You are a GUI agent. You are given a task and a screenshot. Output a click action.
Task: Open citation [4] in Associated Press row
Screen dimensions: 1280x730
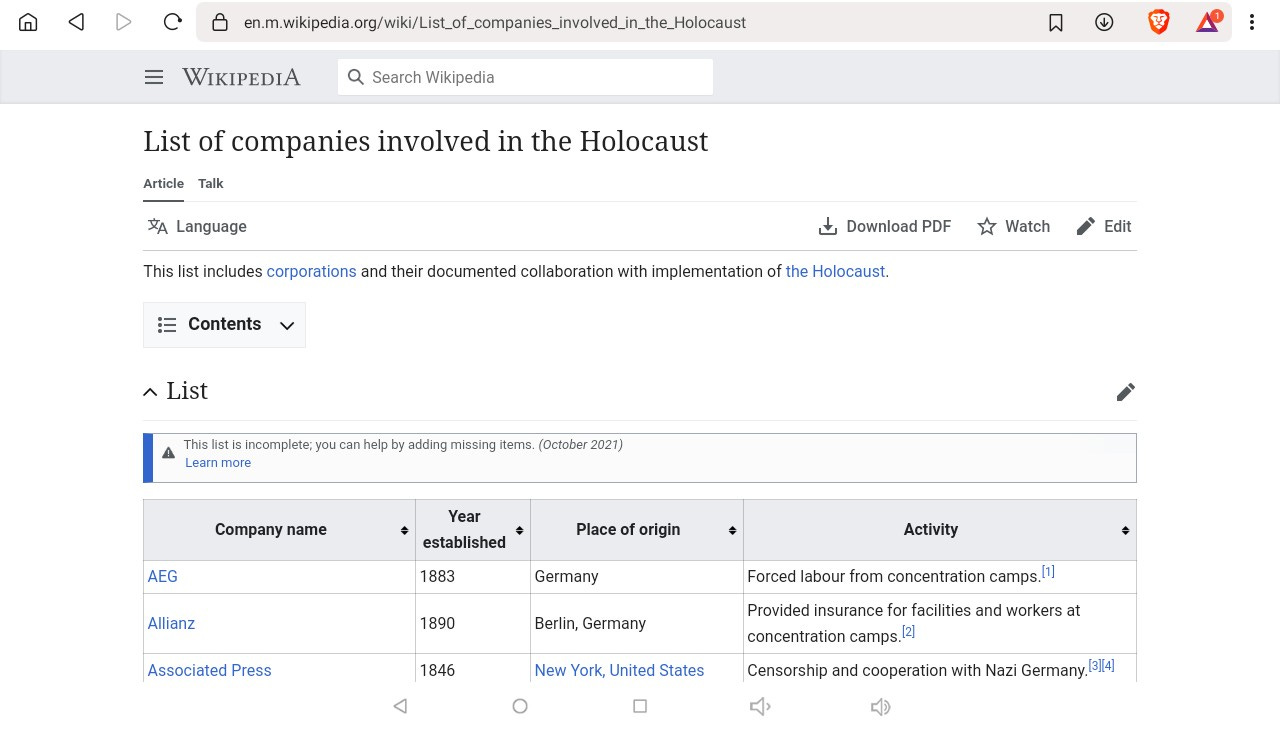(1108, 666)
